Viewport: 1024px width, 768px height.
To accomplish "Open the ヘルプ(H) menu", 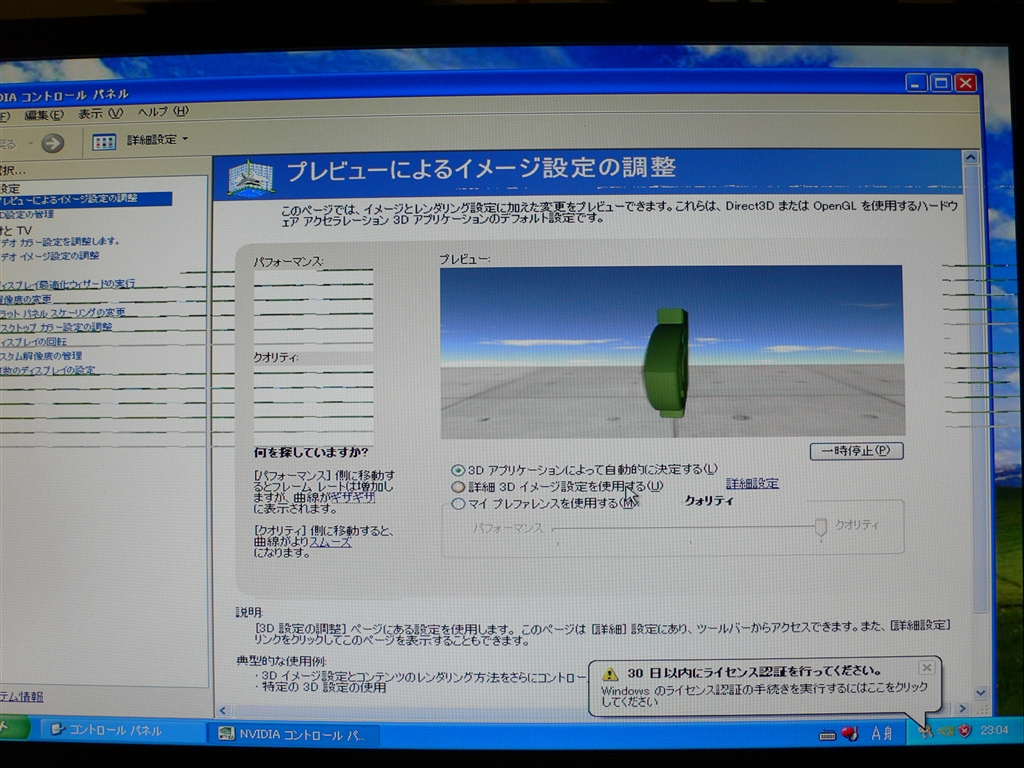I will pos(163,112).
